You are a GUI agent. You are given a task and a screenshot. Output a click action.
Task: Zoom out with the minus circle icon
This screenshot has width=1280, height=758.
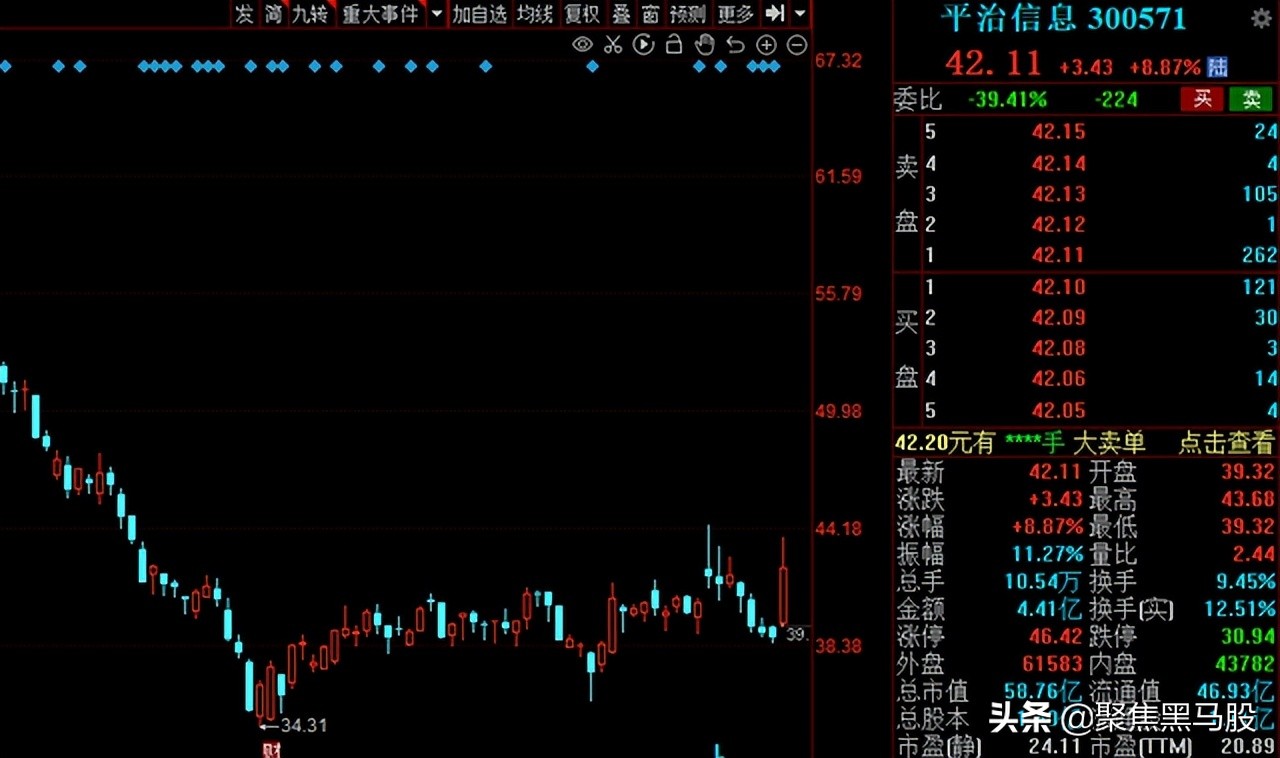coord(797,44)
